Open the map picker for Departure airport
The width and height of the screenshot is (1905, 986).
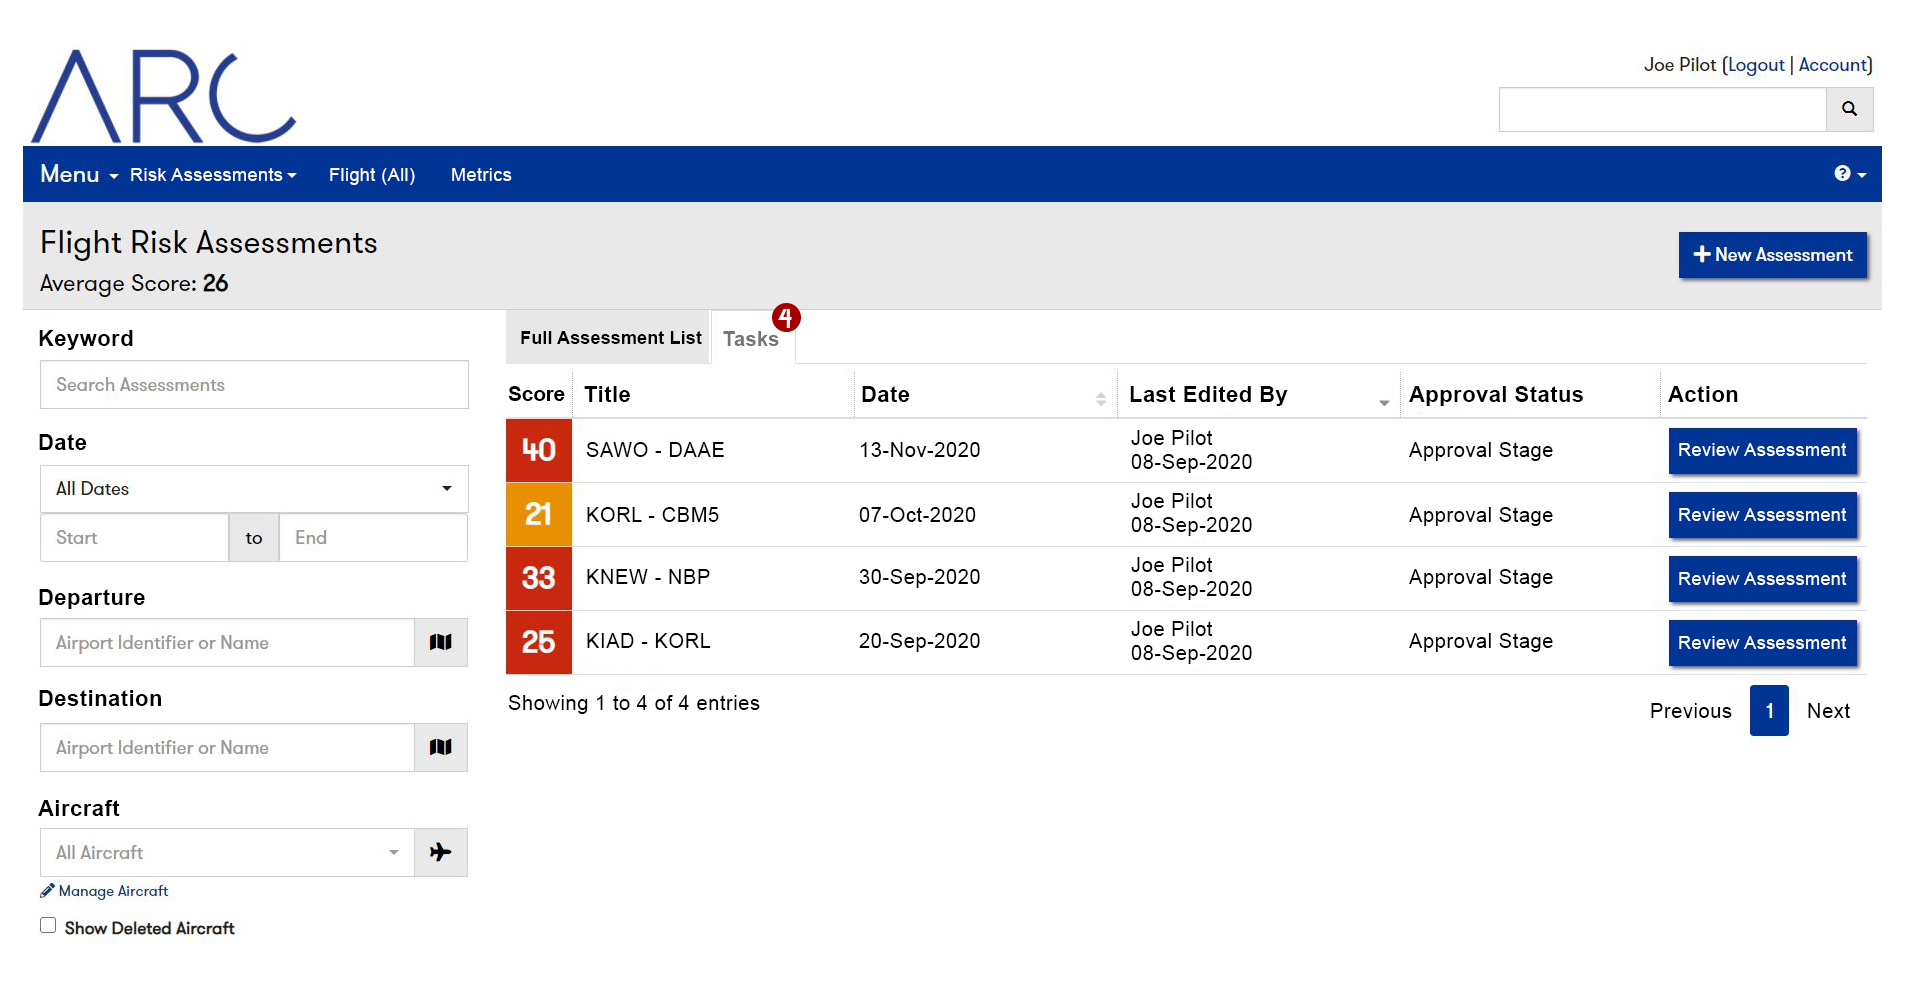pos(441,642)
